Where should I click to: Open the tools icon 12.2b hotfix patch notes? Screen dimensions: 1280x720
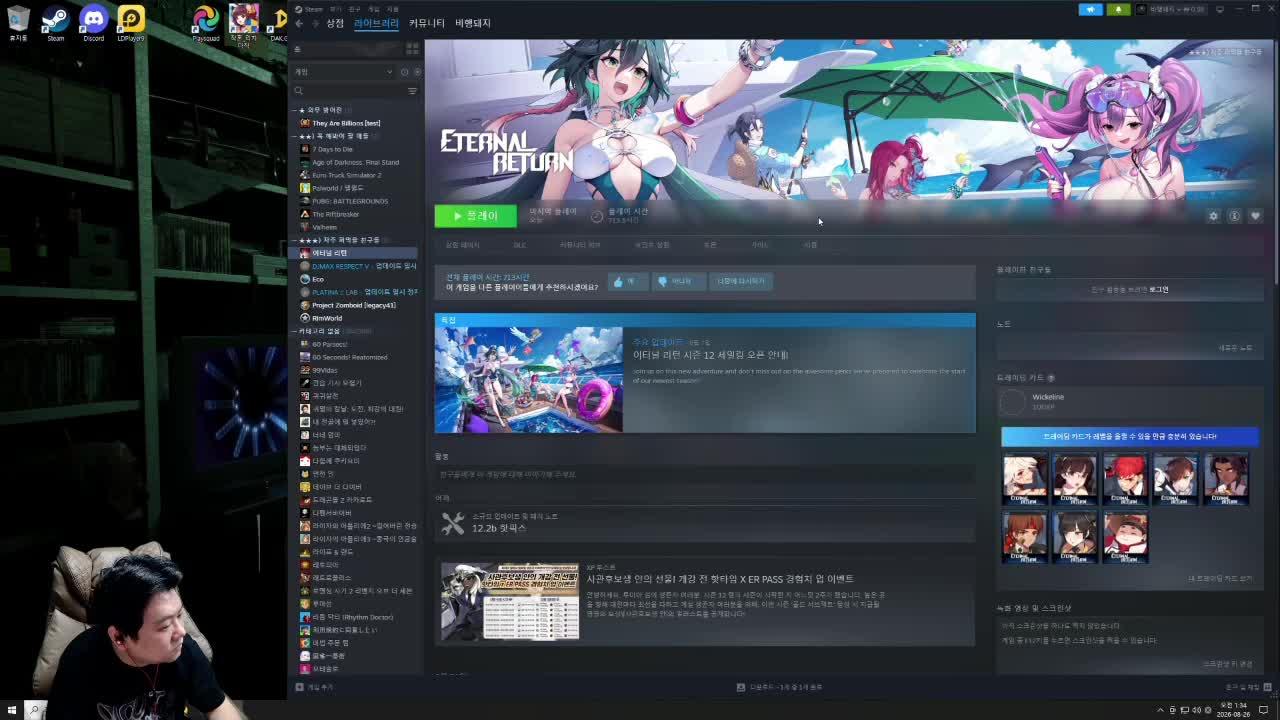click(453, 522)
